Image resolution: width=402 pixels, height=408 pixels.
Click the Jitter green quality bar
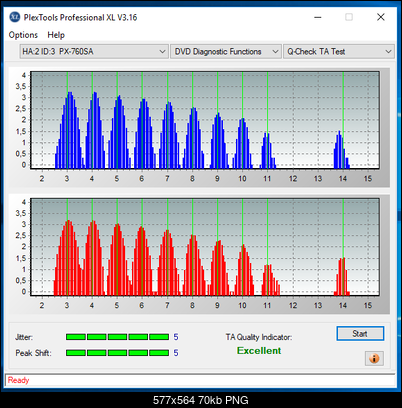117,337
